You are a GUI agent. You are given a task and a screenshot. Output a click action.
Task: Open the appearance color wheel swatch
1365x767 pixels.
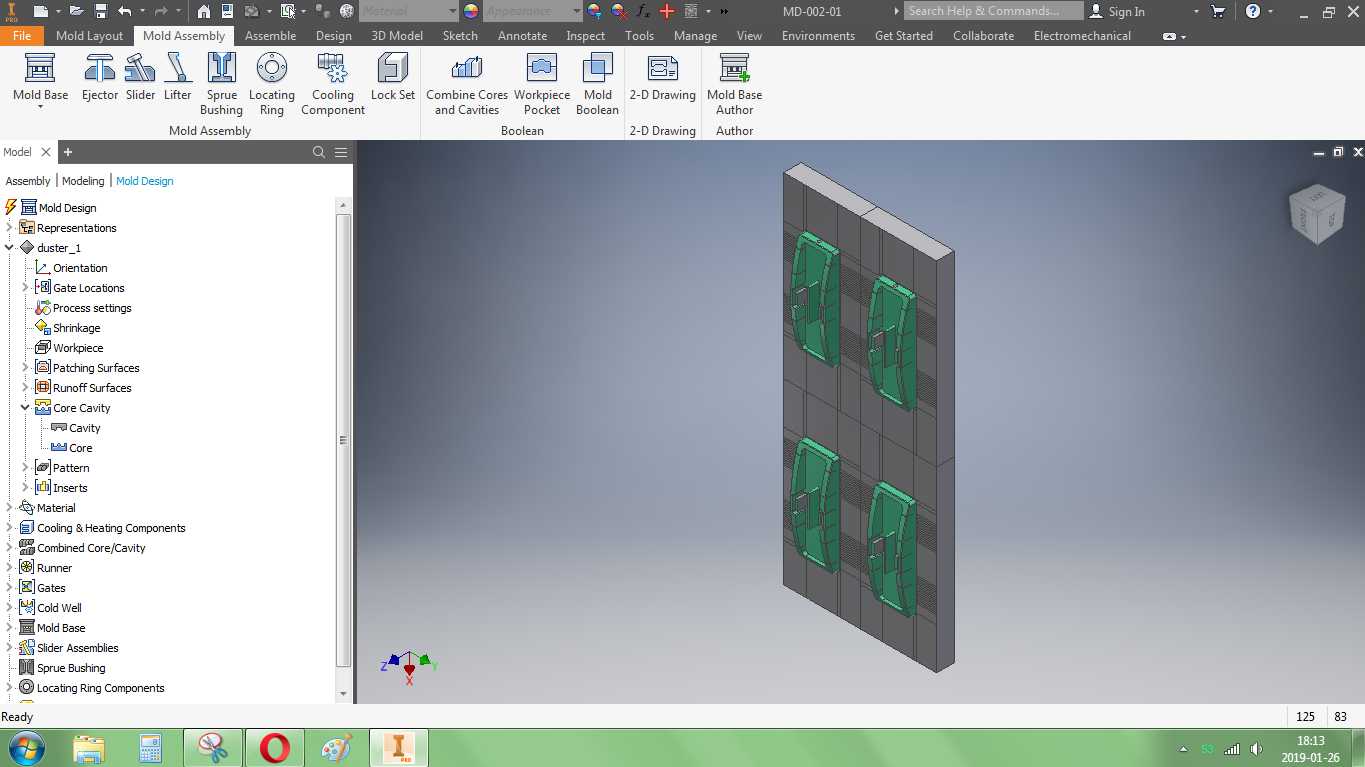pyautogui.click(x=471, y=12)
